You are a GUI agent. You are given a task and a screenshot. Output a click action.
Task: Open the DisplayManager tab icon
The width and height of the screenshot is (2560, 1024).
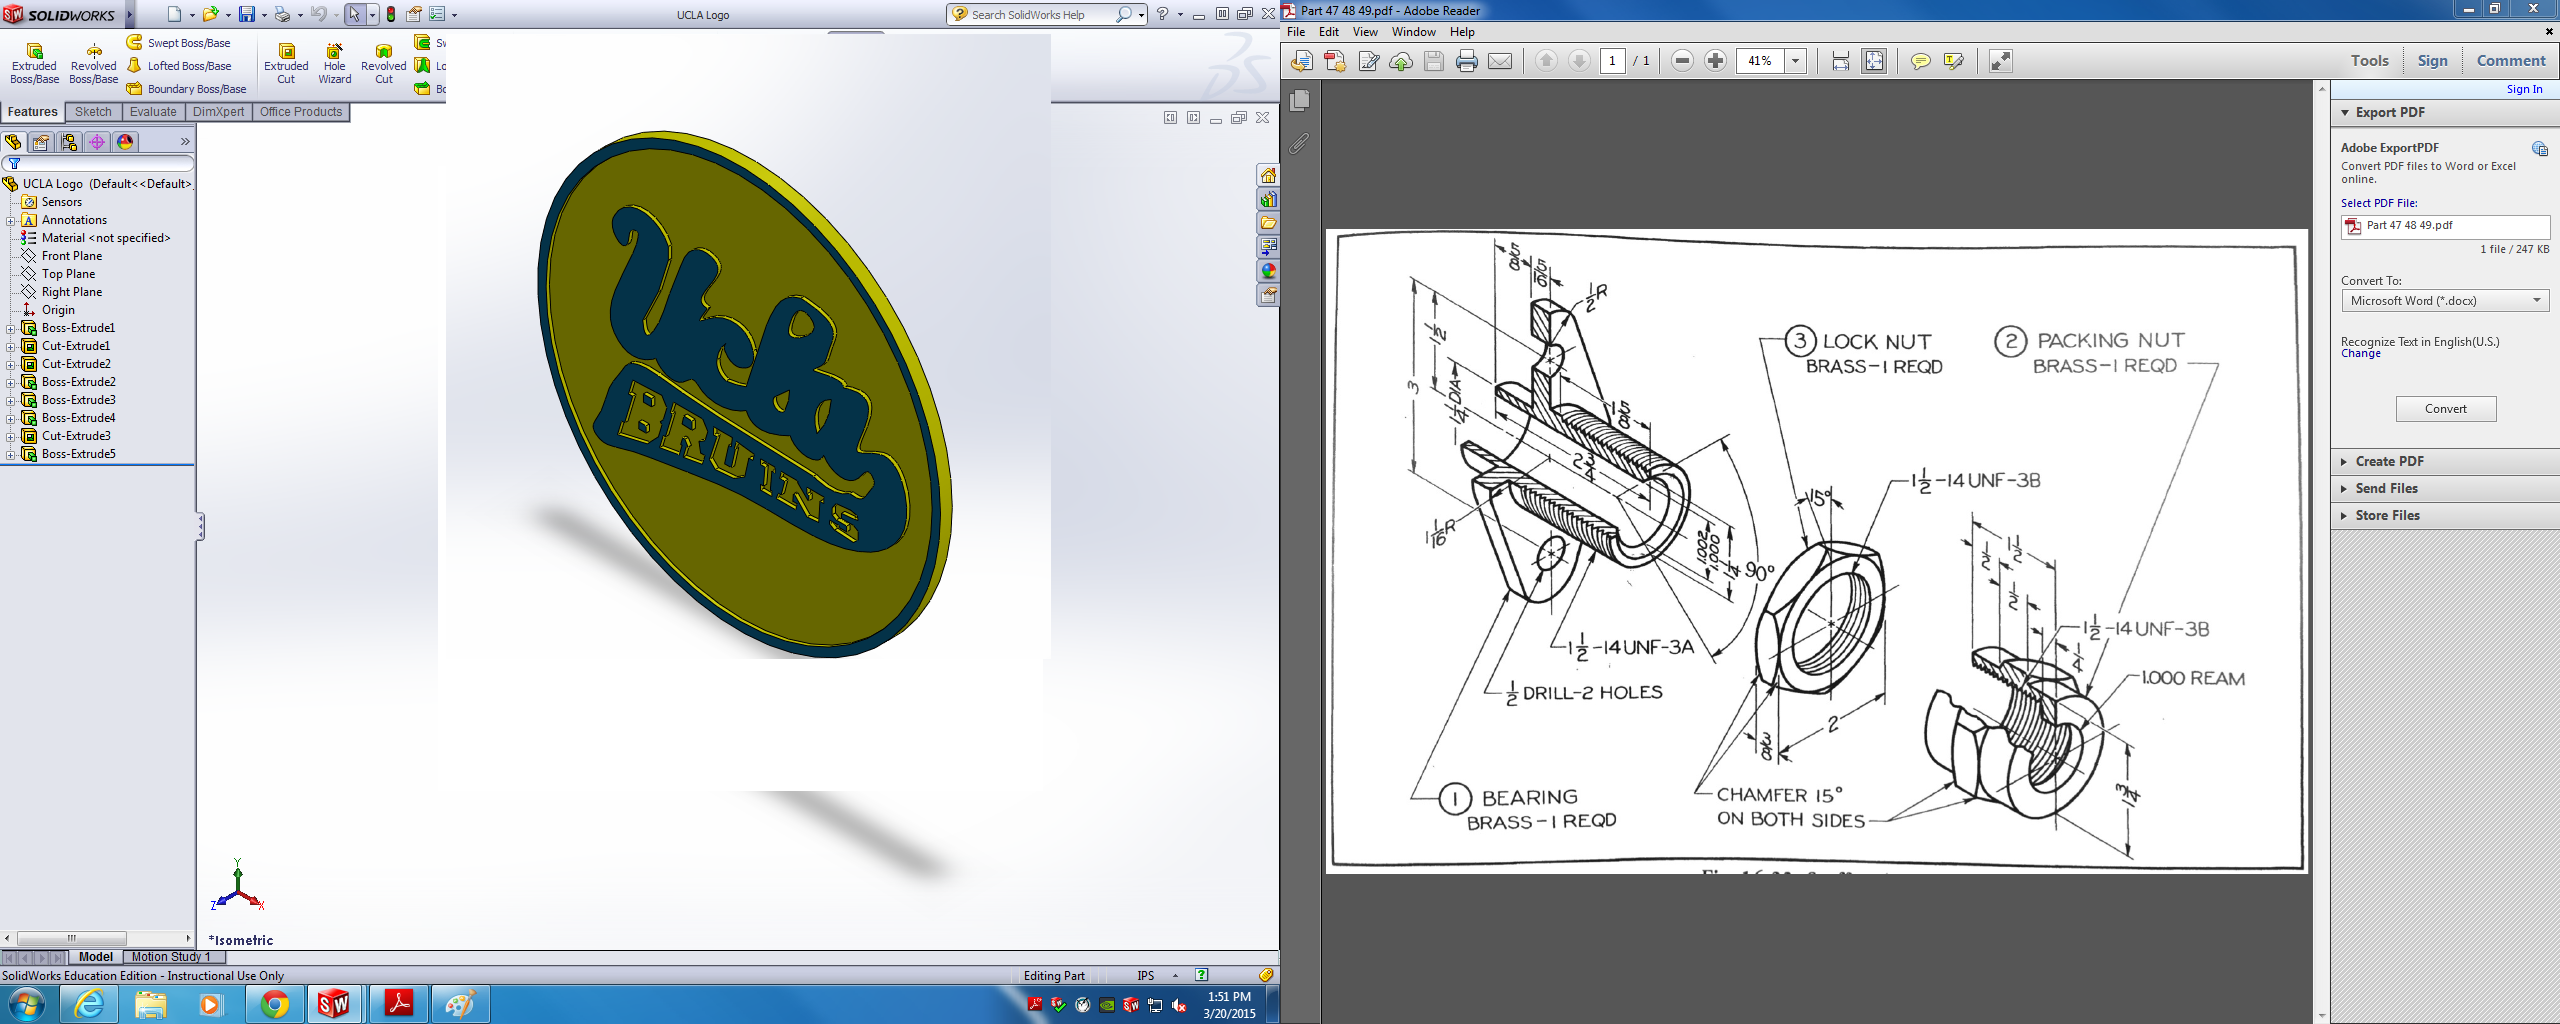125,142
